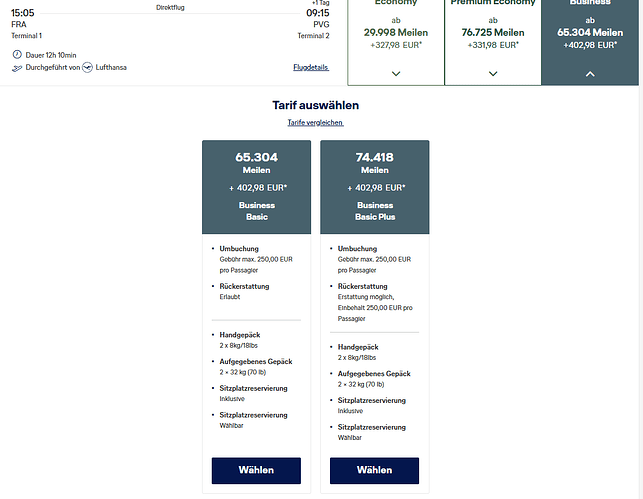Click the Lufthansa crane logo icon
This screenshot has width=643, height=499.
[87, 67]
